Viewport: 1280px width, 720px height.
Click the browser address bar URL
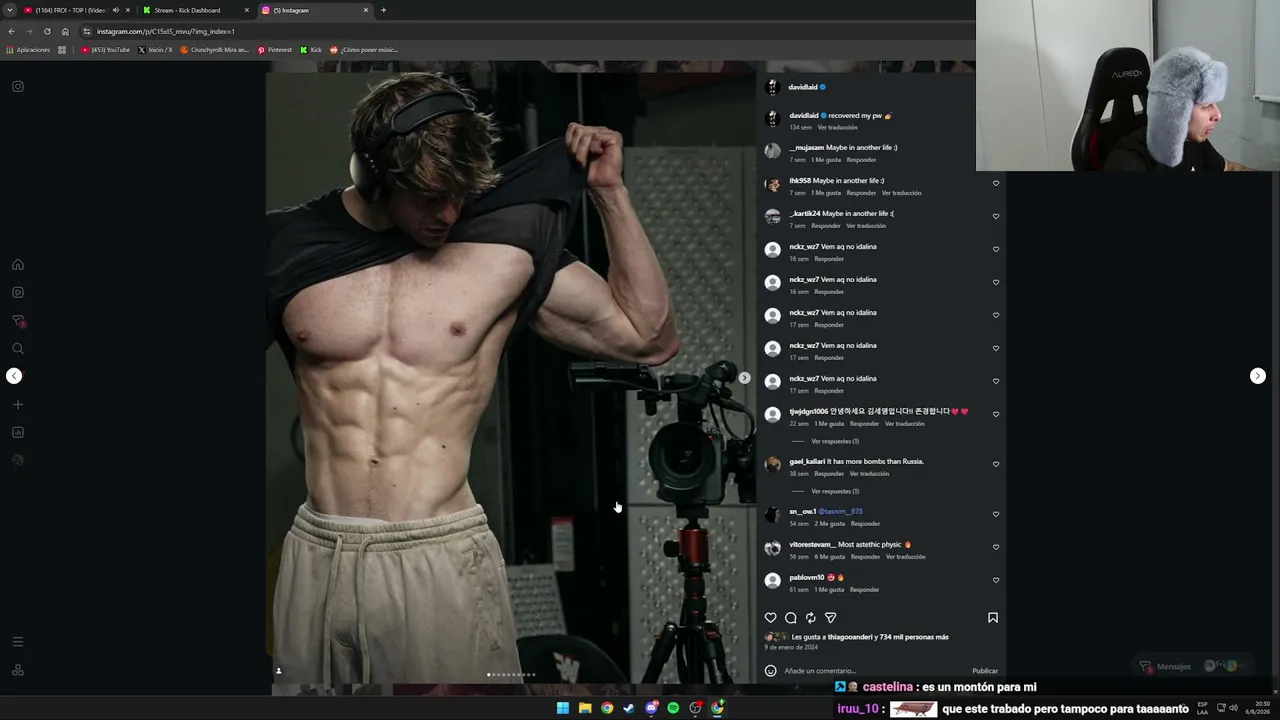pos(166,31)
